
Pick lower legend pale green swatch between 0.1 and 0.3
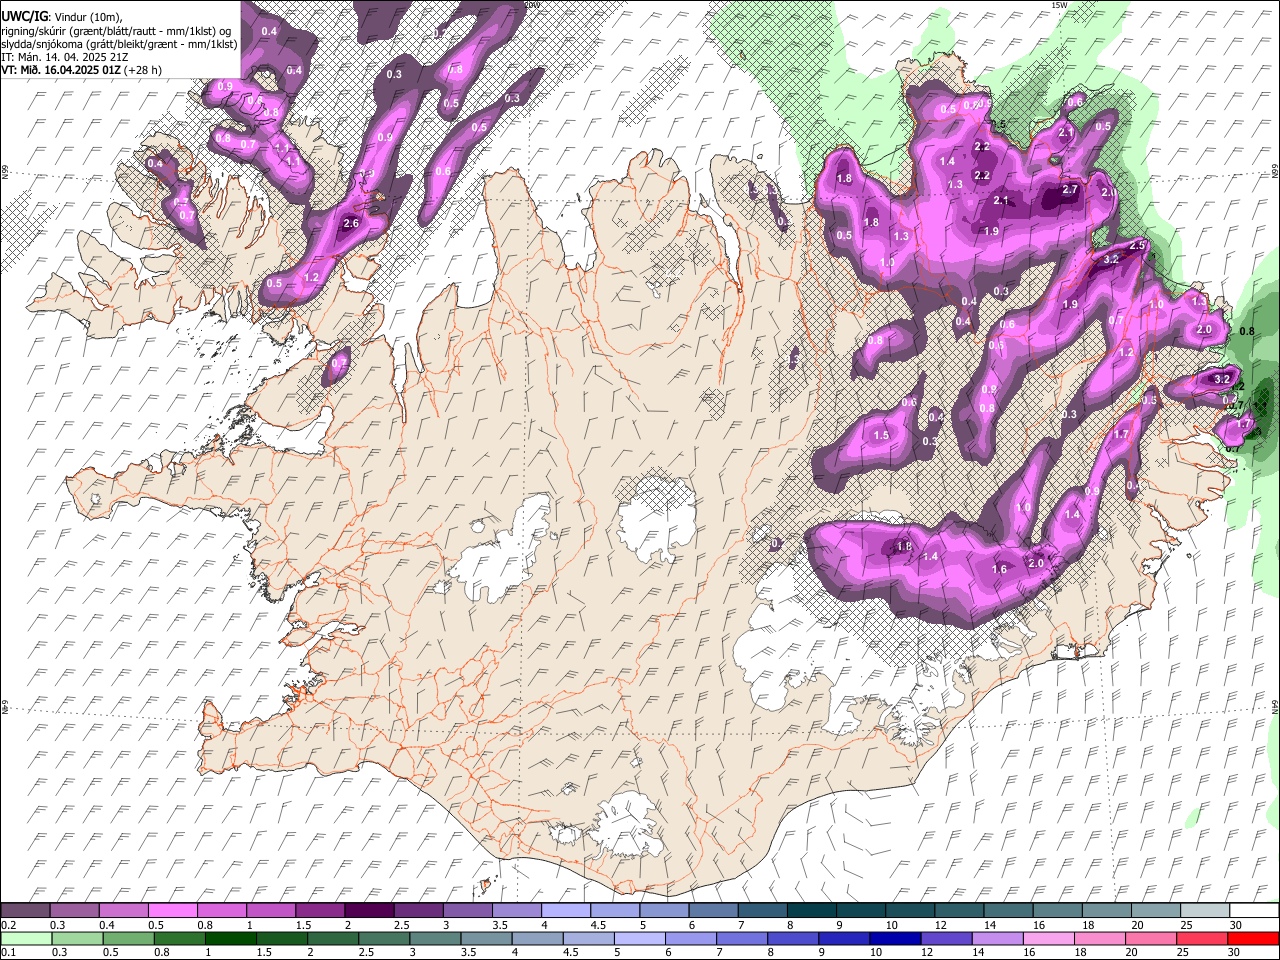(x=27, y=938)
